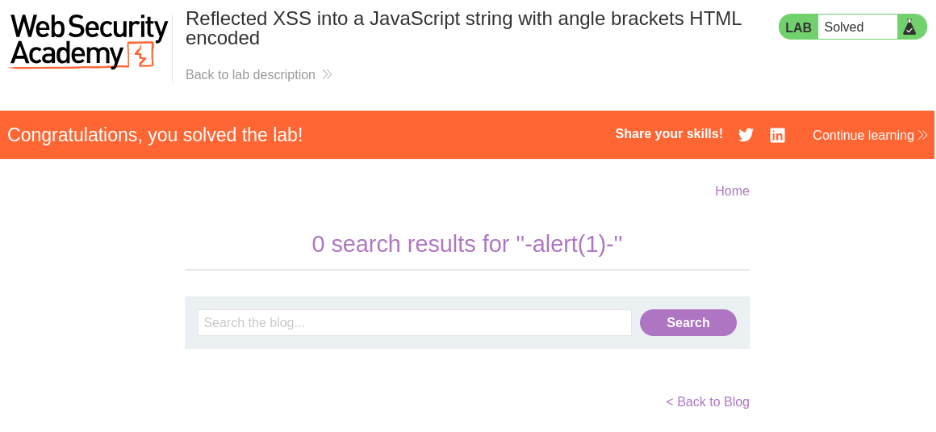This screenshot has width=936, height=432.
Task: Click the lab flask icon
Action: [909, 27]
